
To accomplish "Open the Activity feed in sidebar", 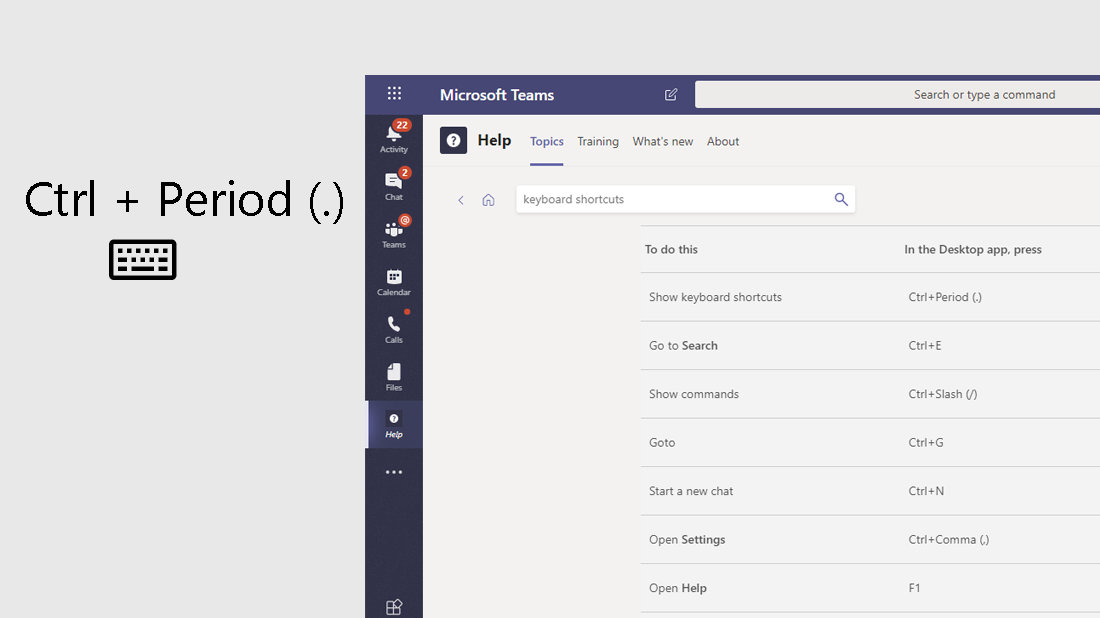I will (394, 138).
